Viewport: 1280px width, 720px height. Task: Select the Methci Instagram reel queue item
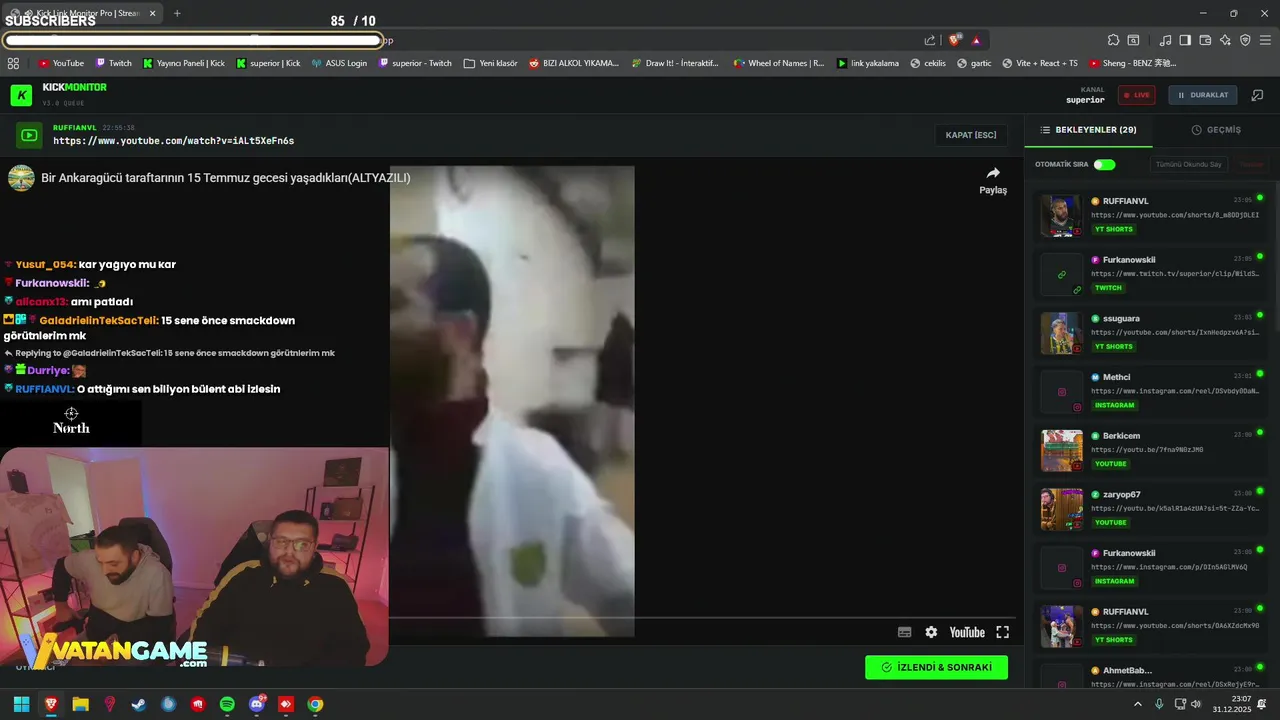[x=1149, y=391]
